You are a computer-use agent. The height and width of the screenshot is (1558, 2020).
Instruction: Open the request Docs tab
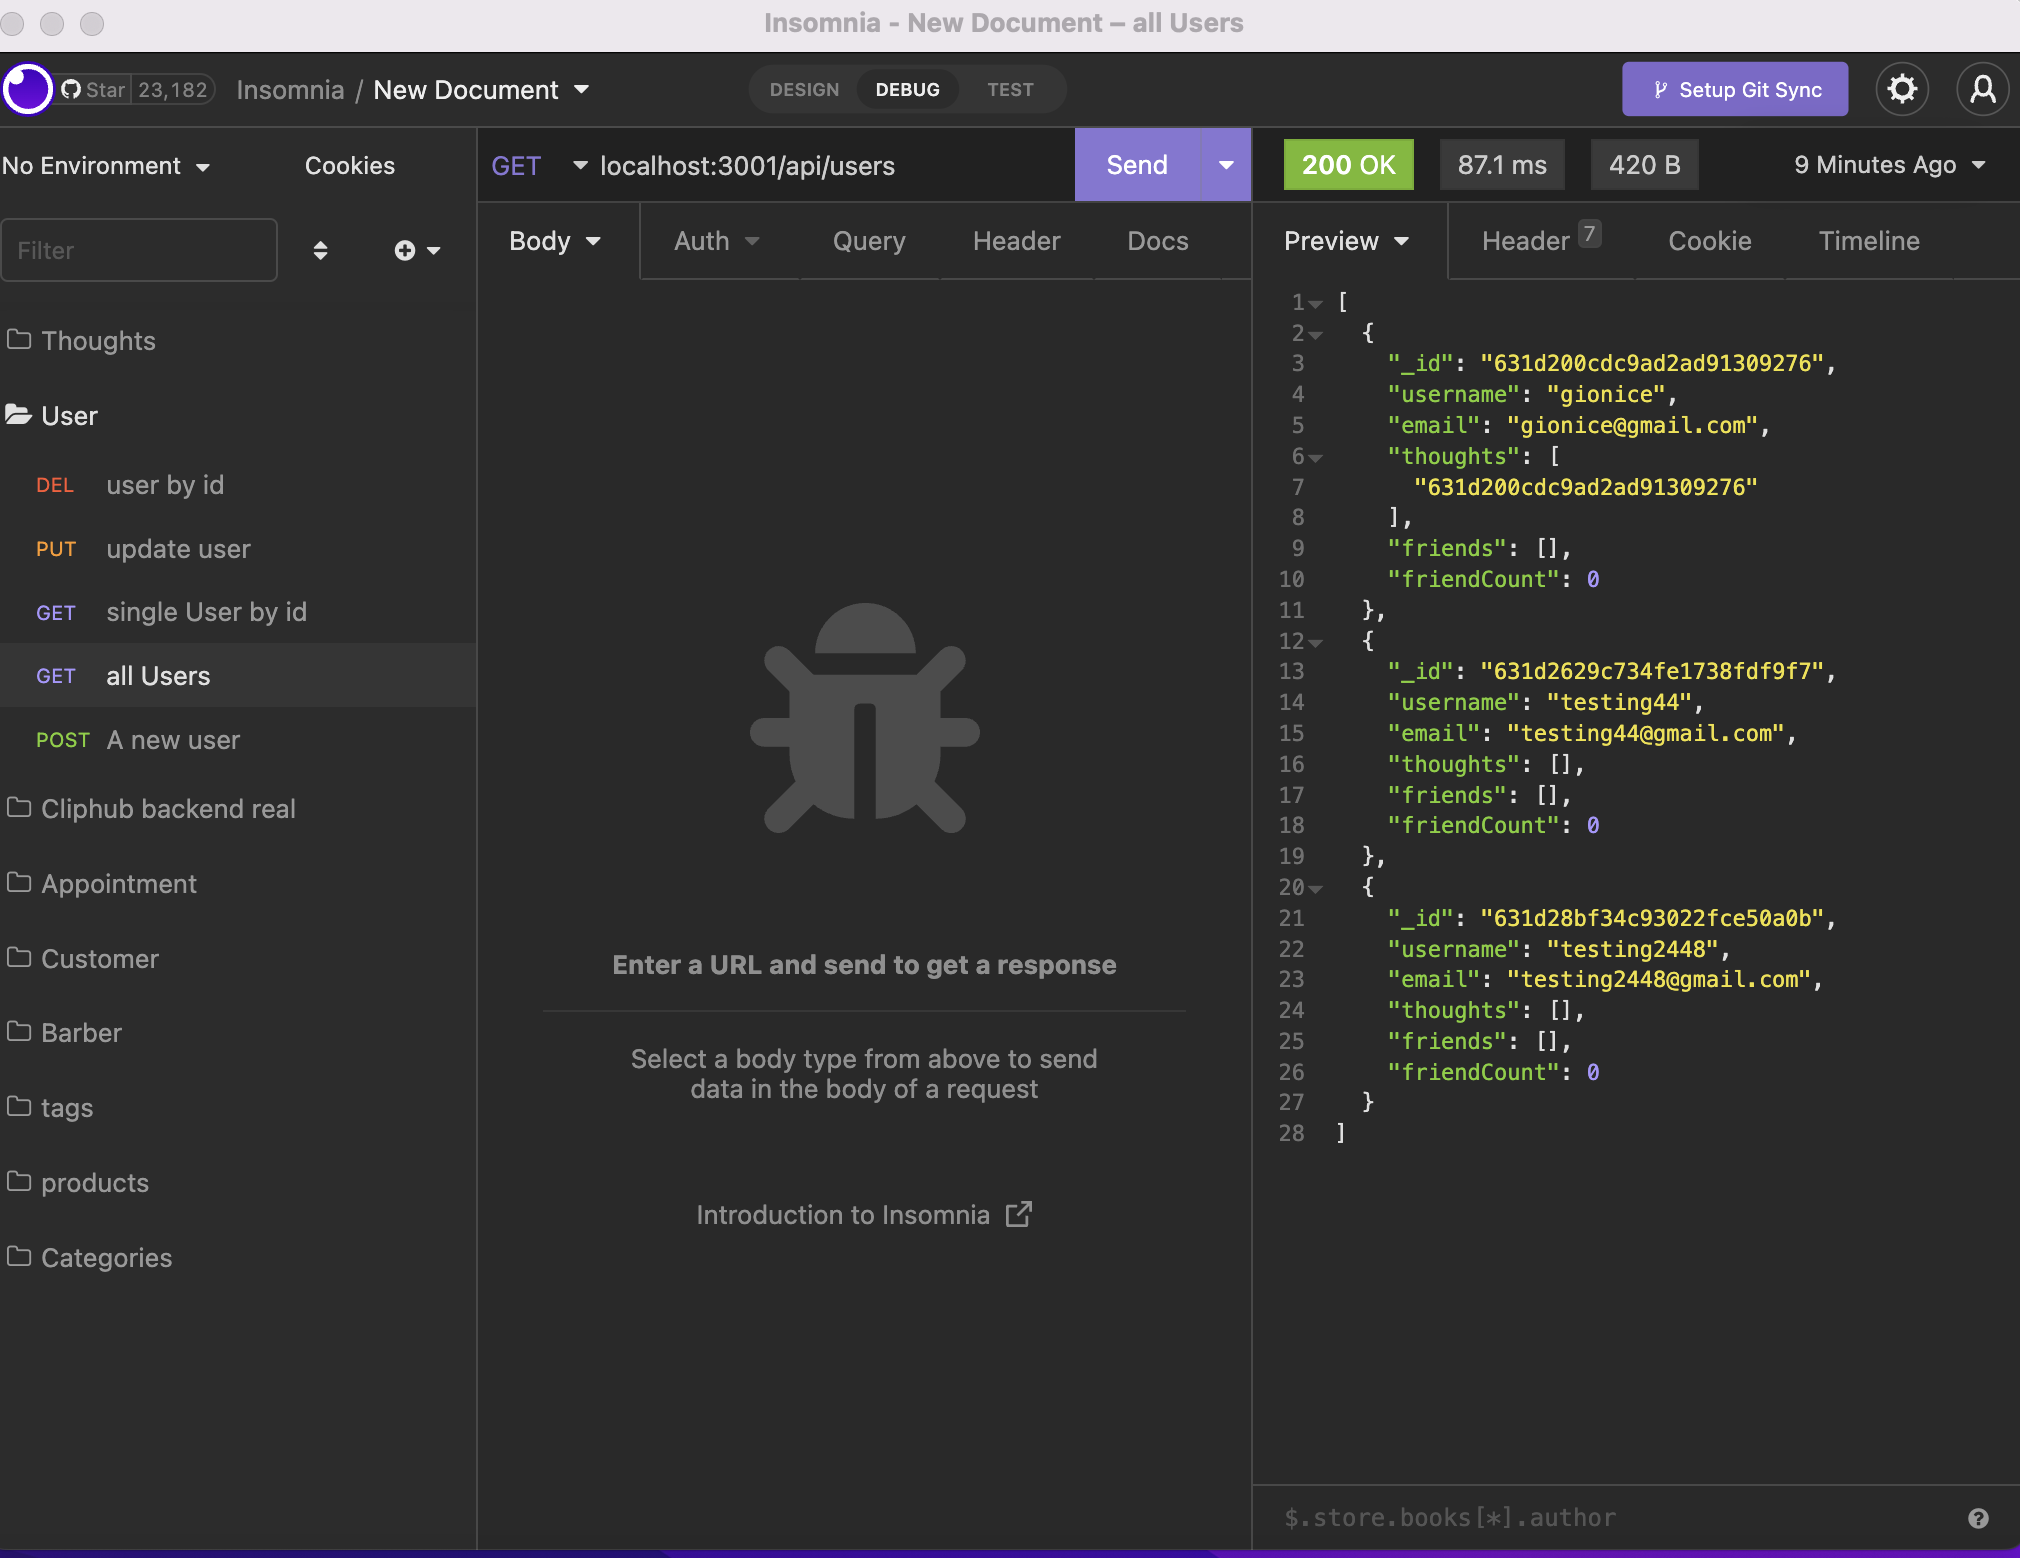point(1157,241)
